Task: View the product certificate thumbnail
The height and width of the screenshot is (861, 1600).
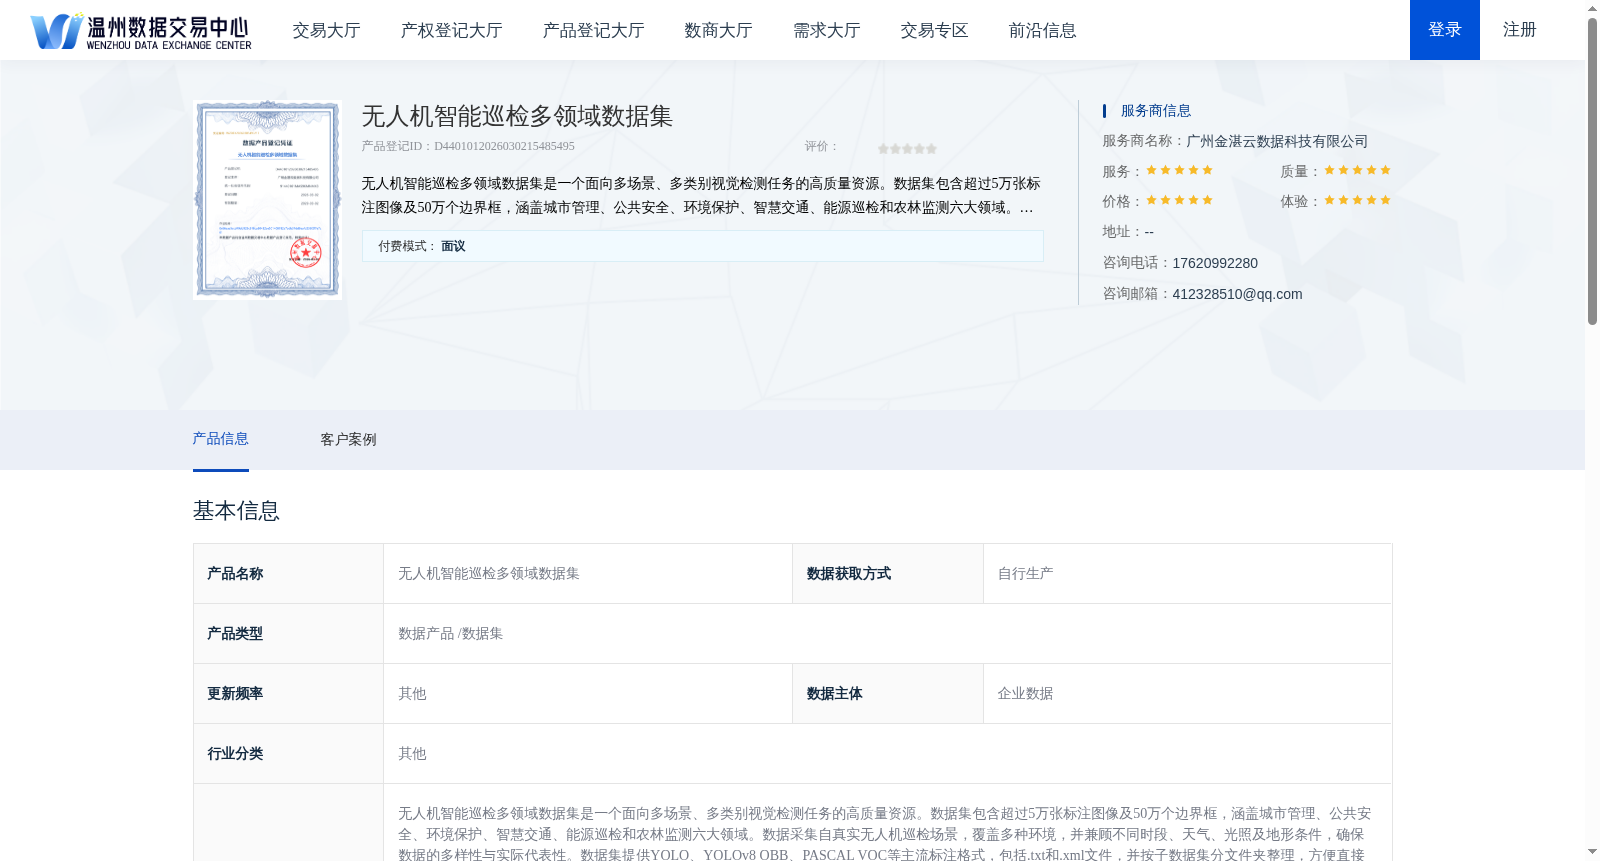Action: 268,199
